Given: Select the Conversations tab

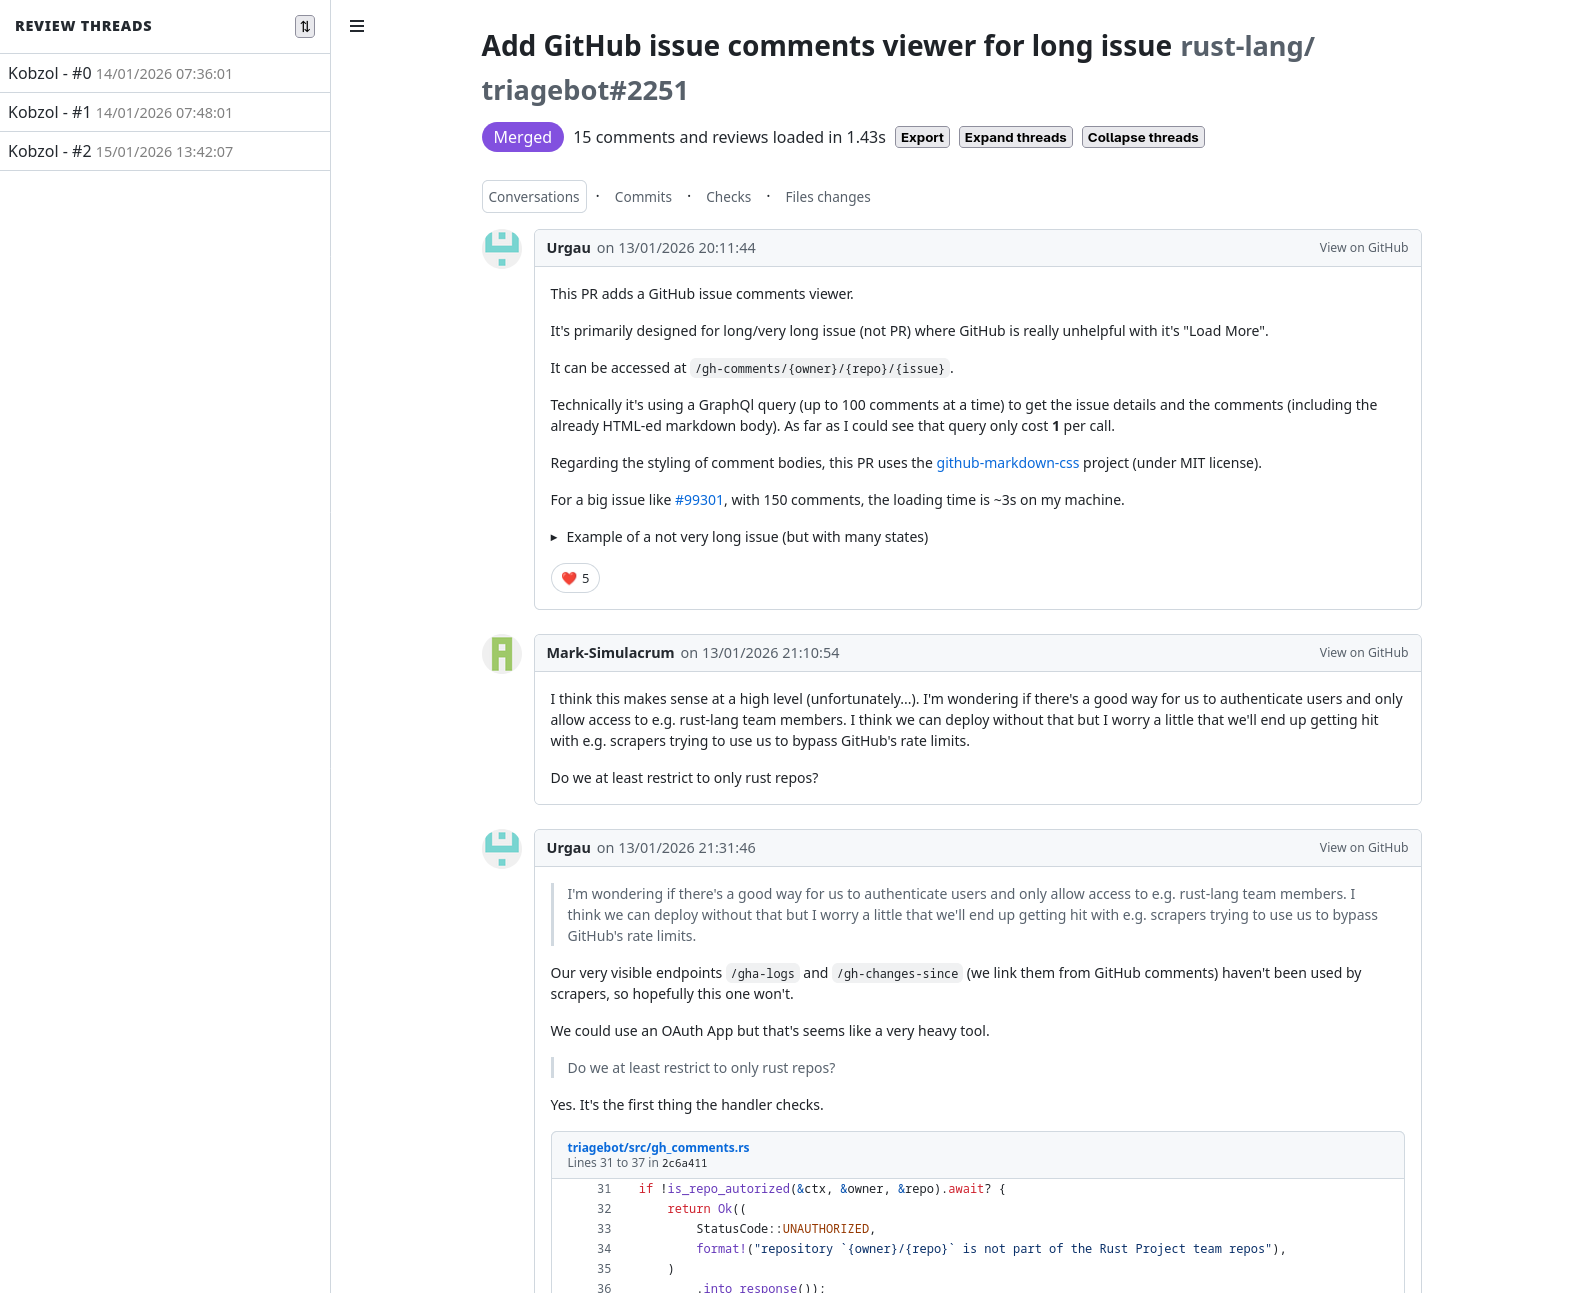Looking at the screenshot, I should tap(533, 196).
